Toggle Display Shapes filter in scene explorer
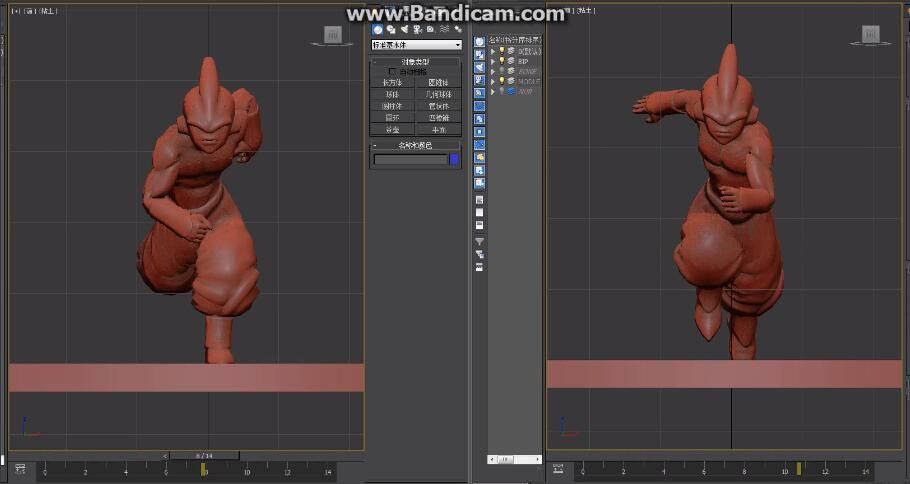This screenshot has height=484, width=910. pyautogui.click(x=479, y=55)
